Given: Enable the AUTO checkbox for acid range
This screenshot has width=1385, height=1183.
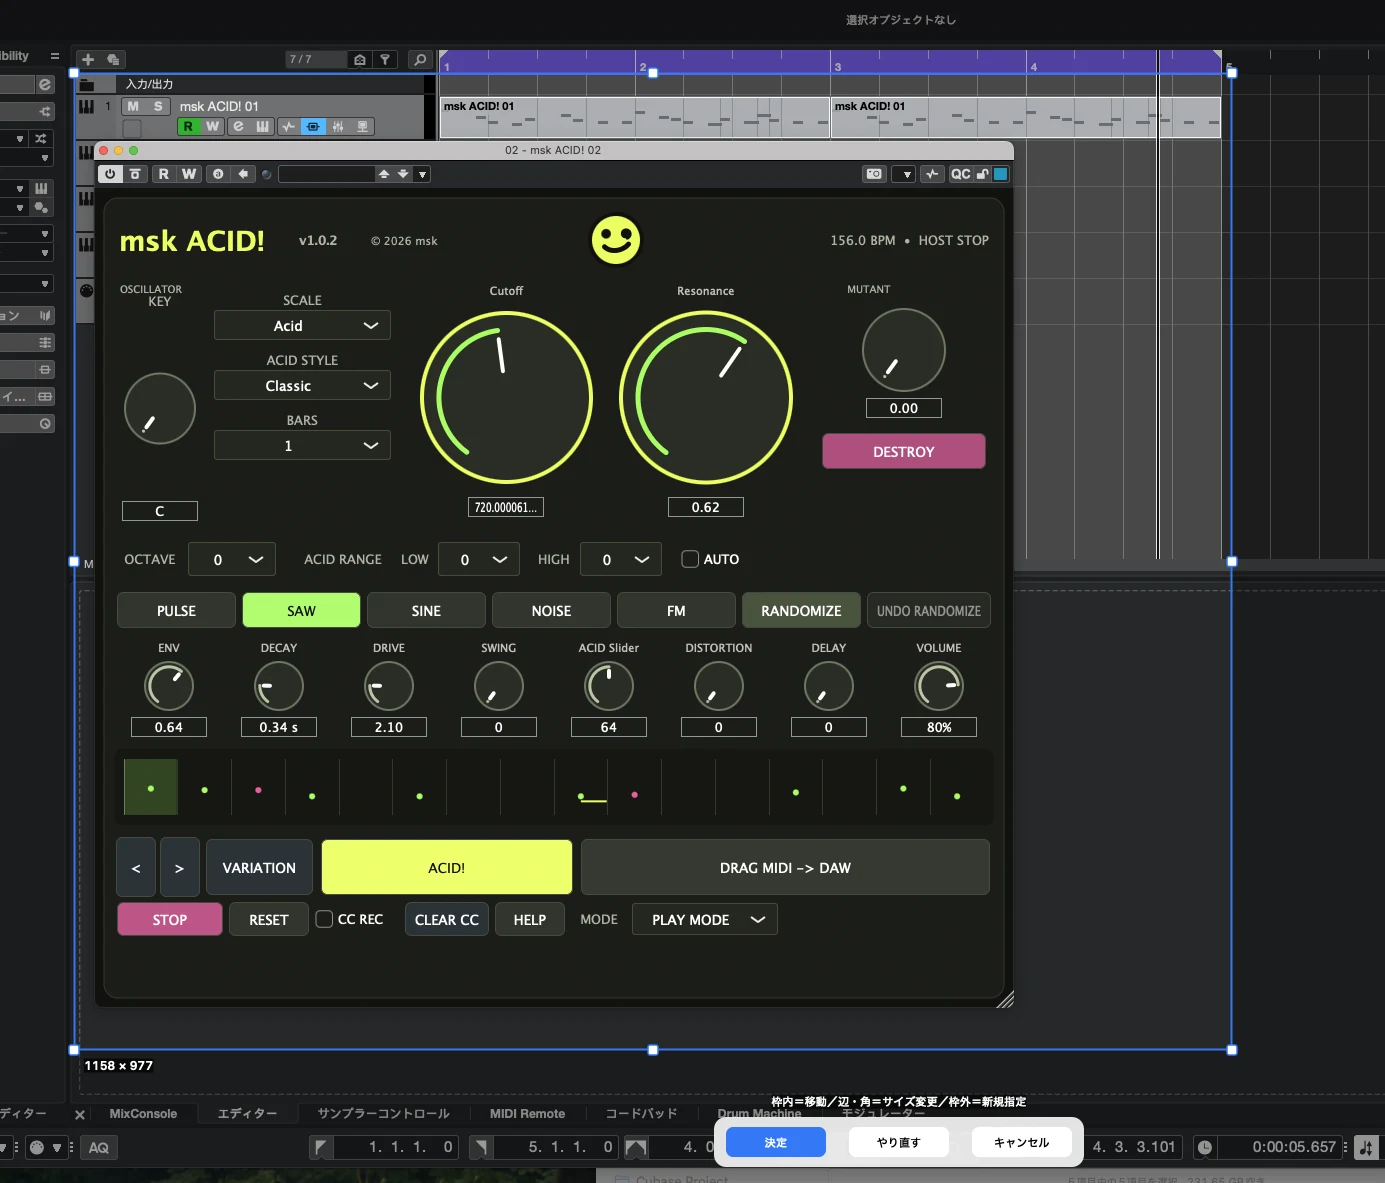Looking at the screenshot, I should (690, 559).
